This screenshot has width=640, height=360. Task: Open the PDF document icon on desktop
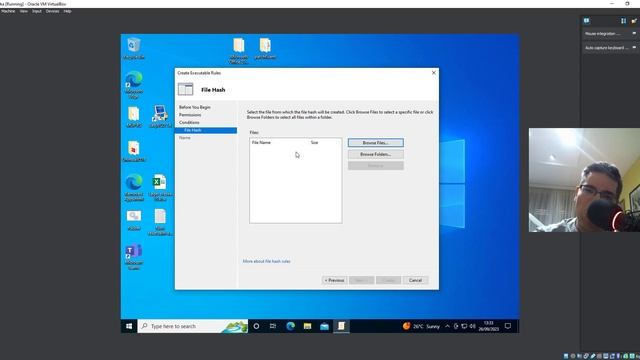(x=134, y=151)
